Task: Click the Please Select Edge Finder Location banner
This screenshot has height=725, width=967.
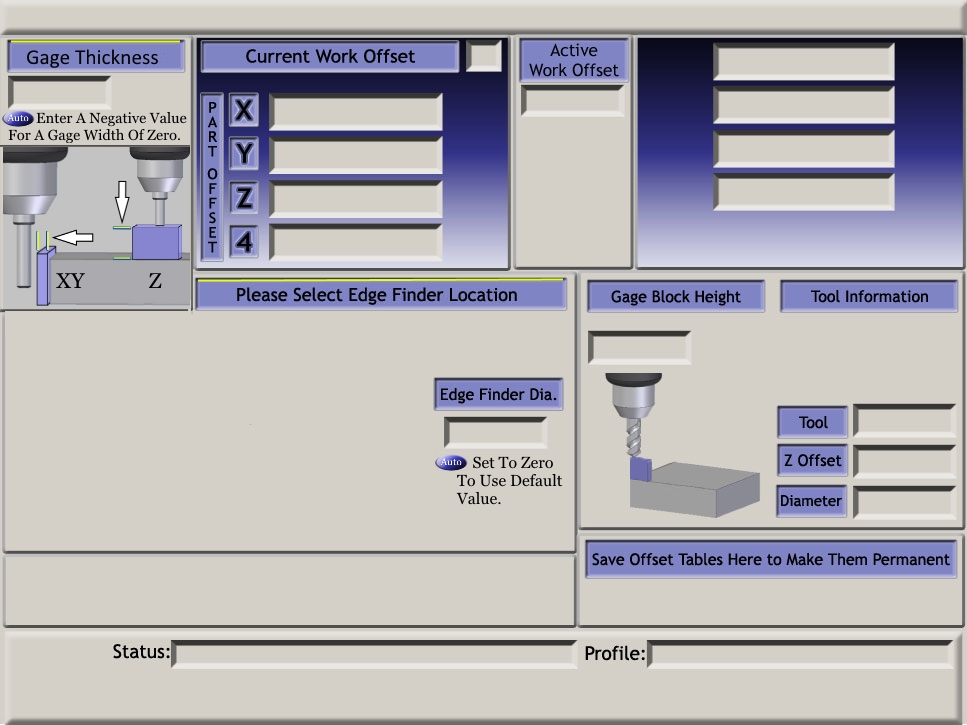Action: click(x=380, y=294)
